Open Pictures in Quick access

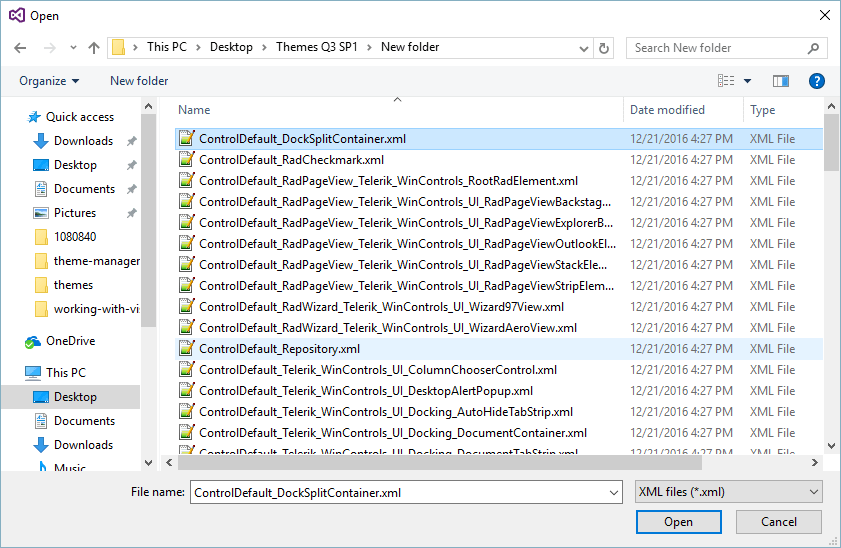click(75, 213)
